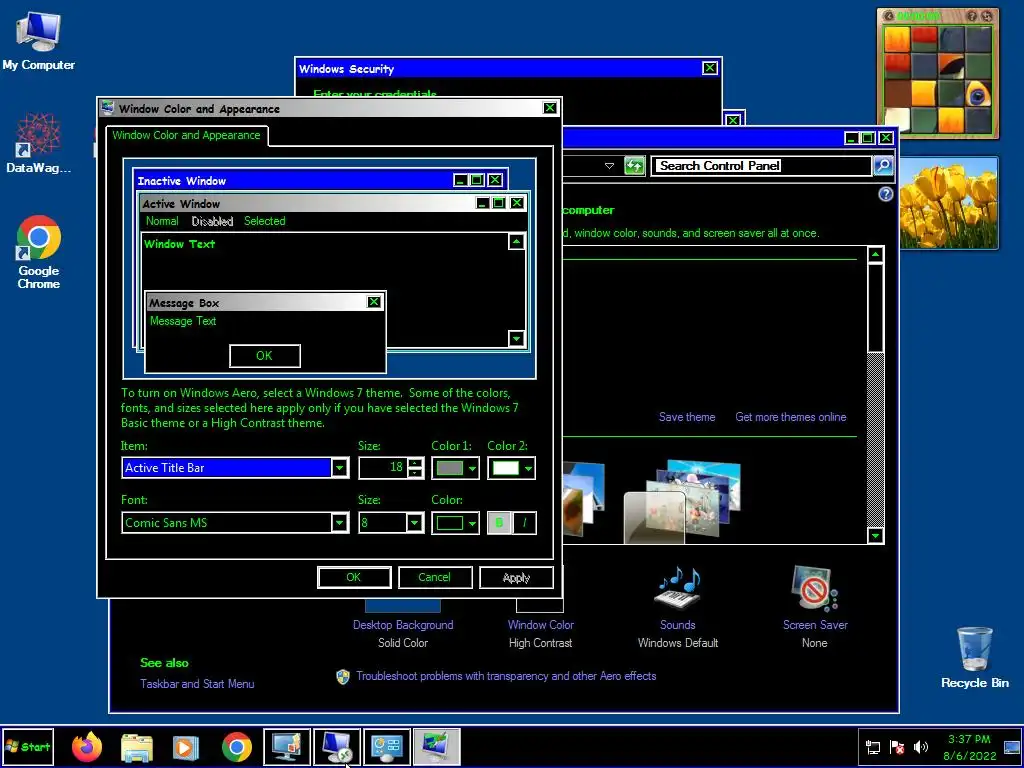The width and height of the screenshot is (1024, 768).
Task: Open the clock showing 3:37 PM
Action: (969, 747)
